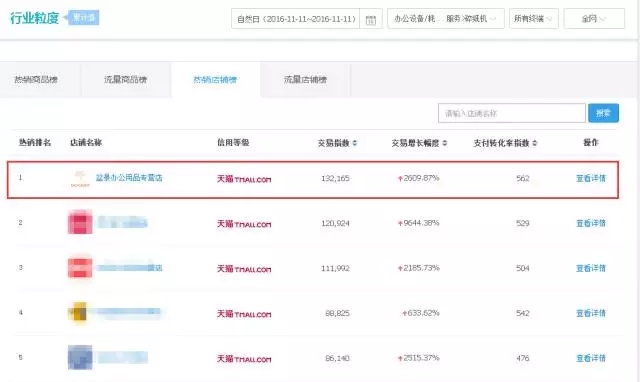This screenshot has width=640, height=382.
Task: Open 查看详情 for the 120,924 row
Action: coord(591,223)
